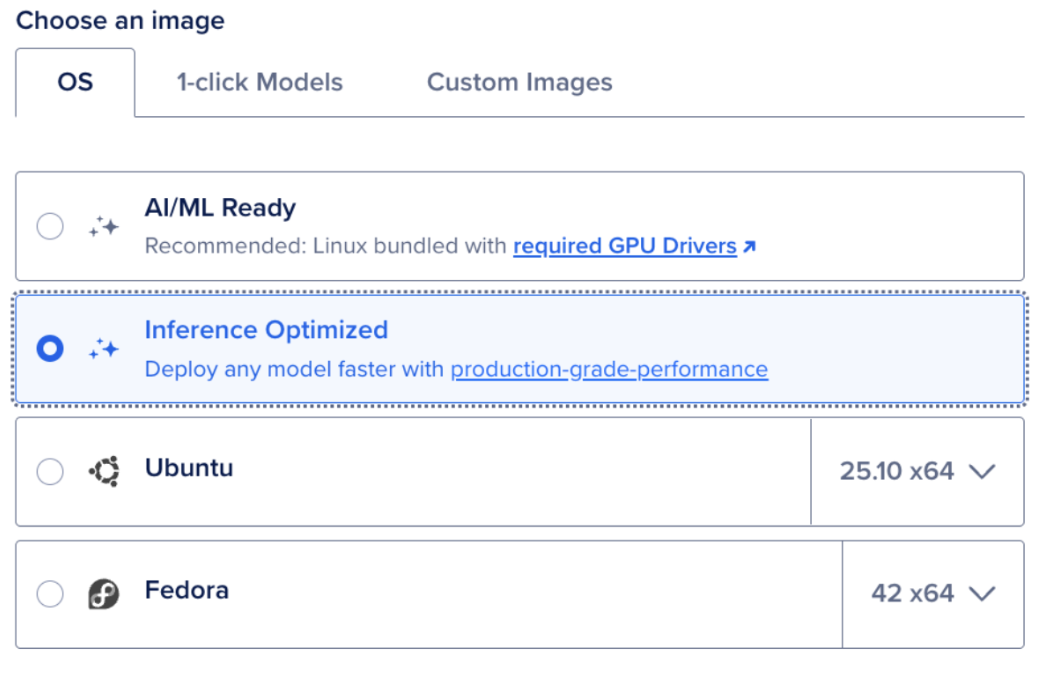Switch to the 1-click Models tab
This screenshot has height=674, width=1064.
coord(258,82)
